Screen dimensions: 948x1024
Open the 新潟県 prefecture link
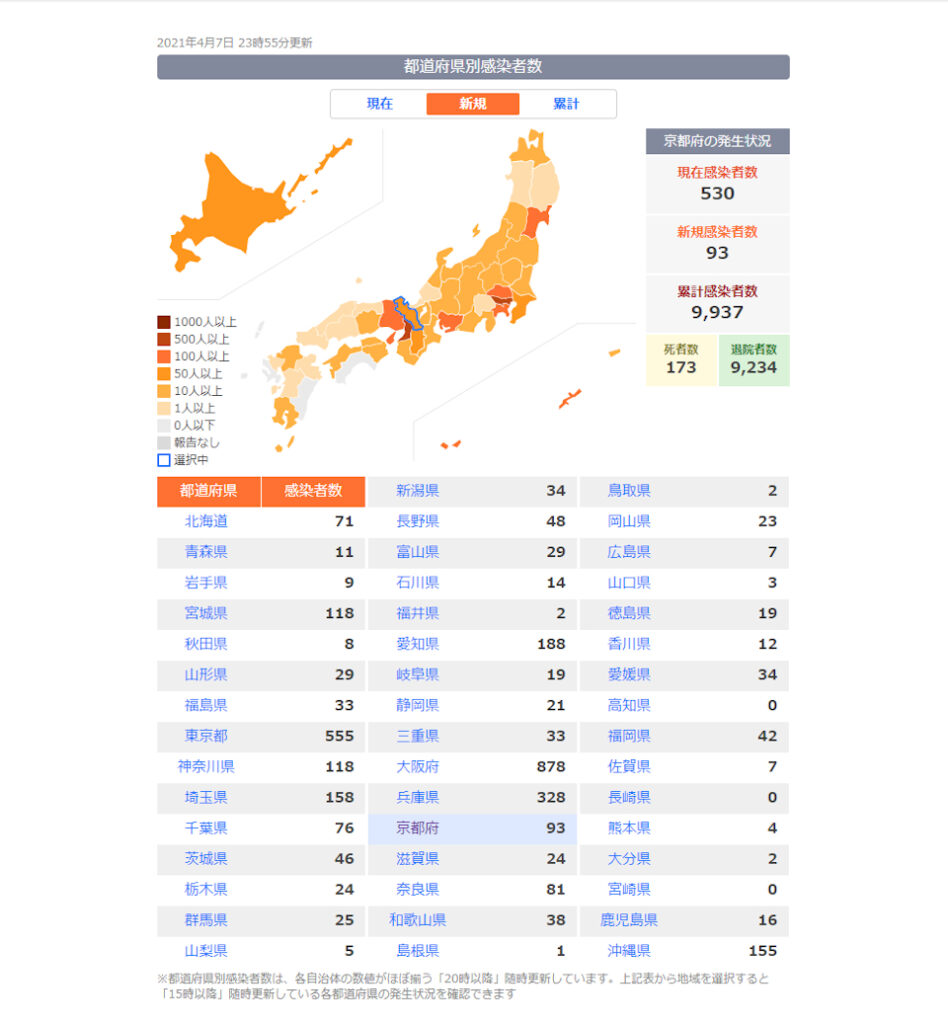tap(418, 490)
